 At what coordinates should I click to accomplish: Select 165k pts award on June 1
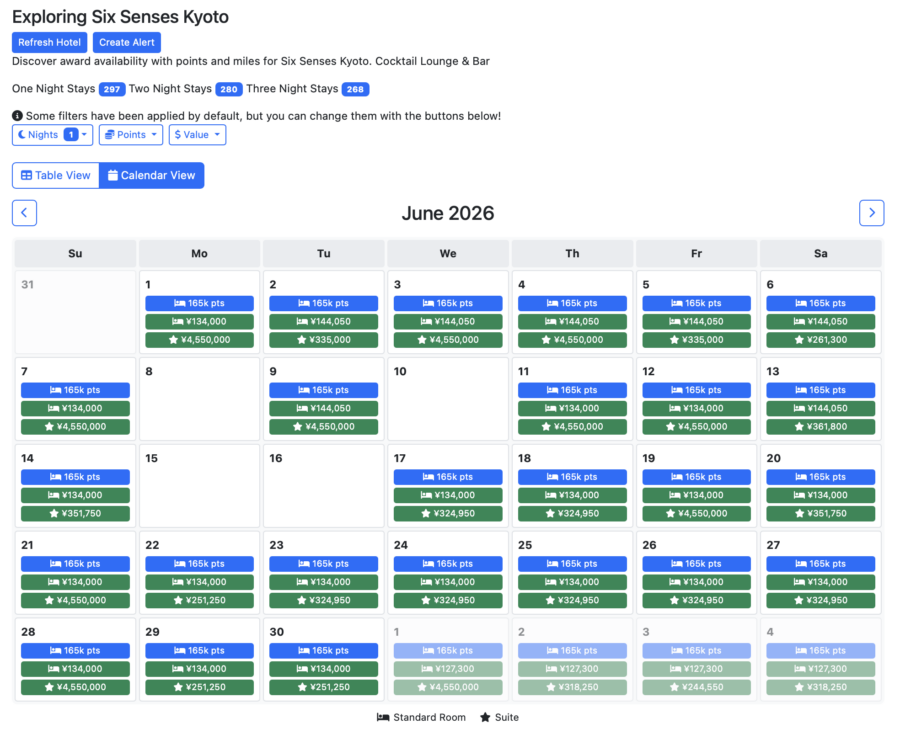click(199, 303)
